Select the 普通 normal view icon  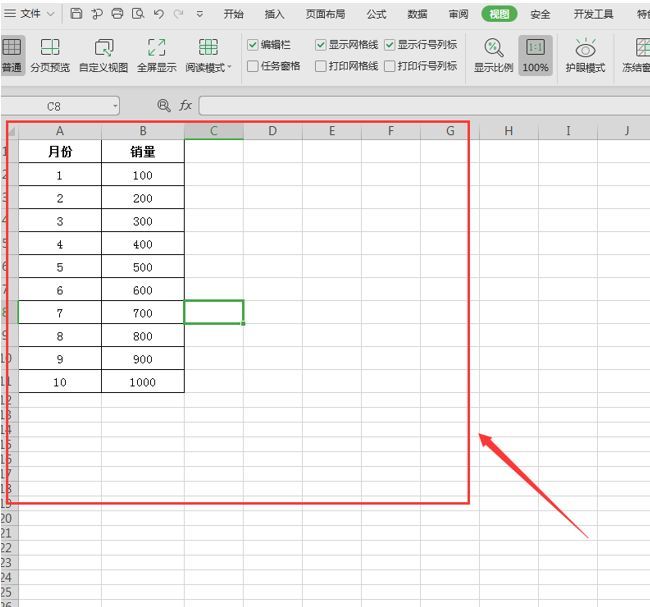click(12, 55)
